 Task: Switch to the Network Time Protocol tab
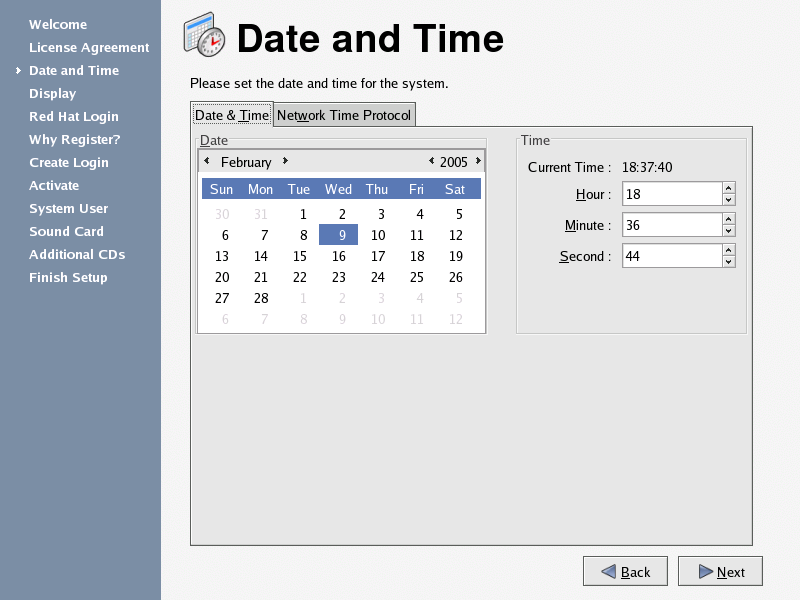(344, 115)
